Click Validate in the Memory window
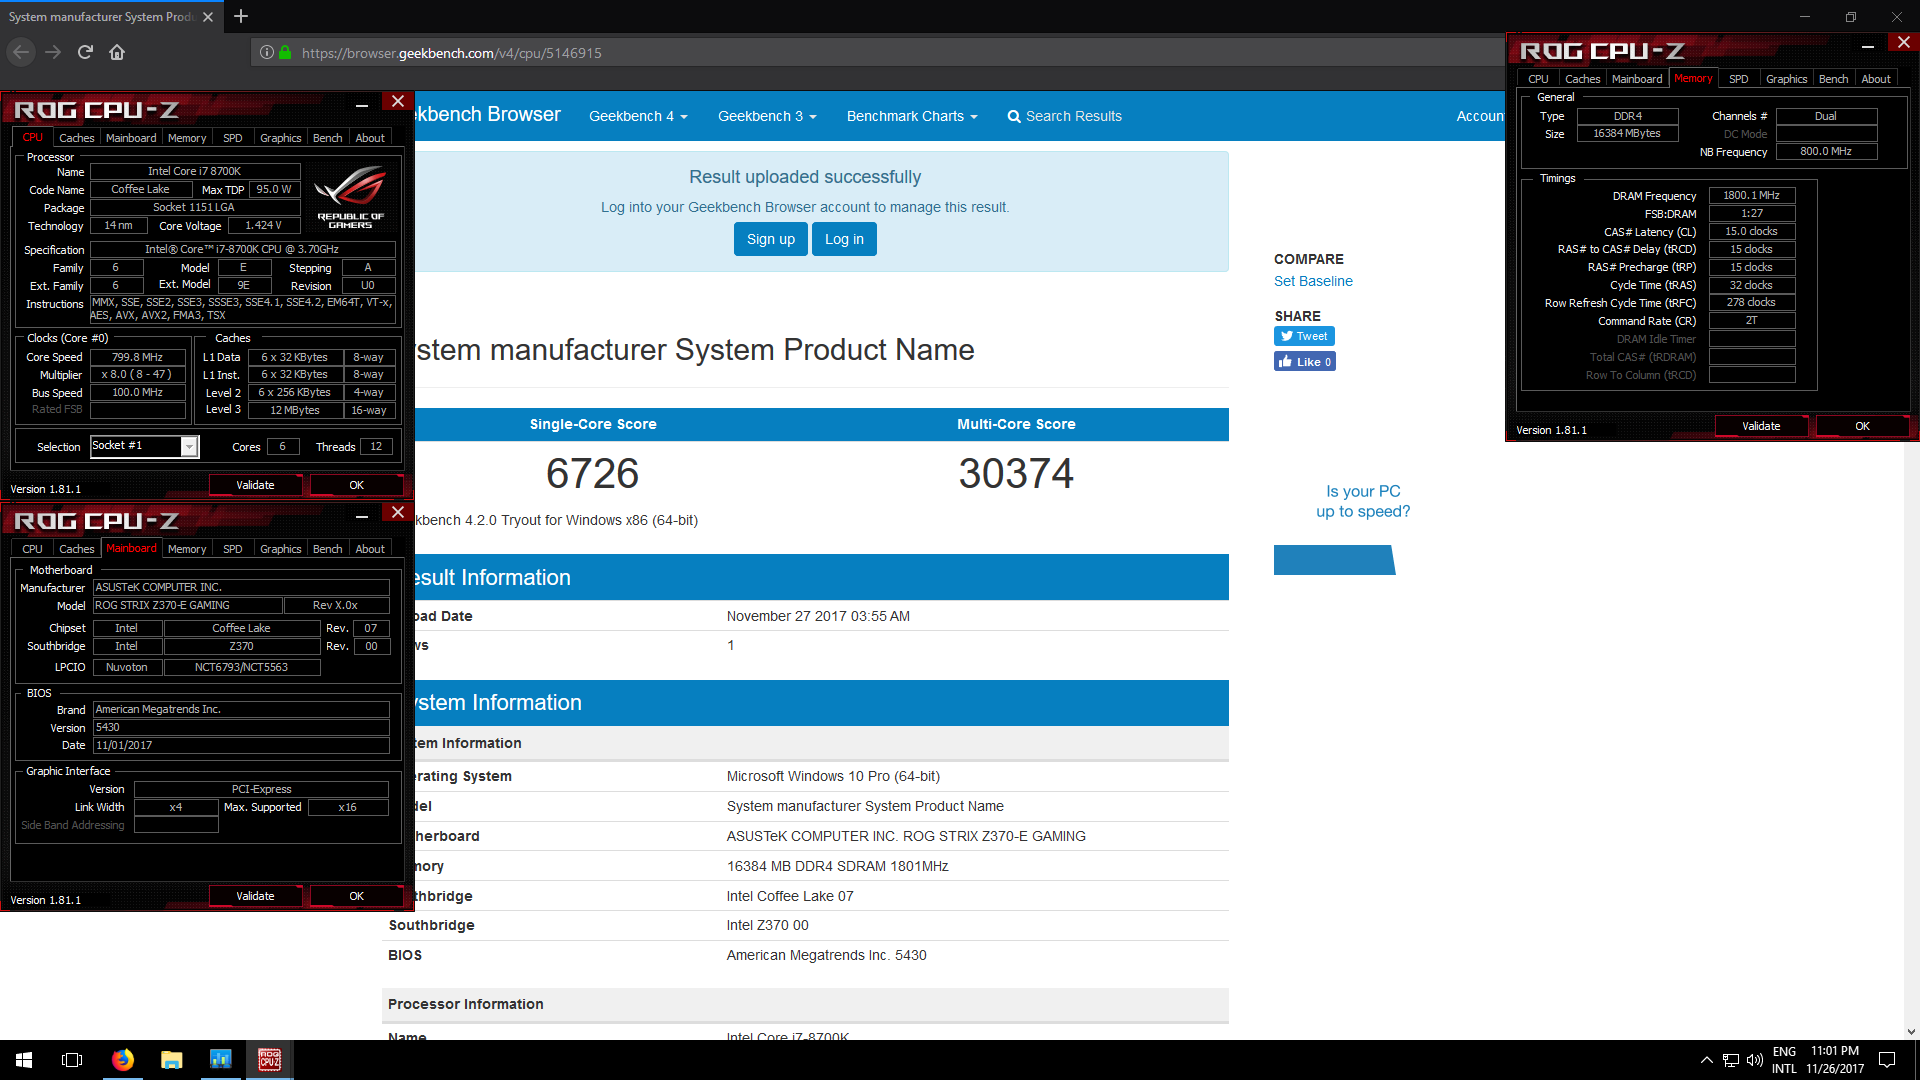 pos(1761,426)
